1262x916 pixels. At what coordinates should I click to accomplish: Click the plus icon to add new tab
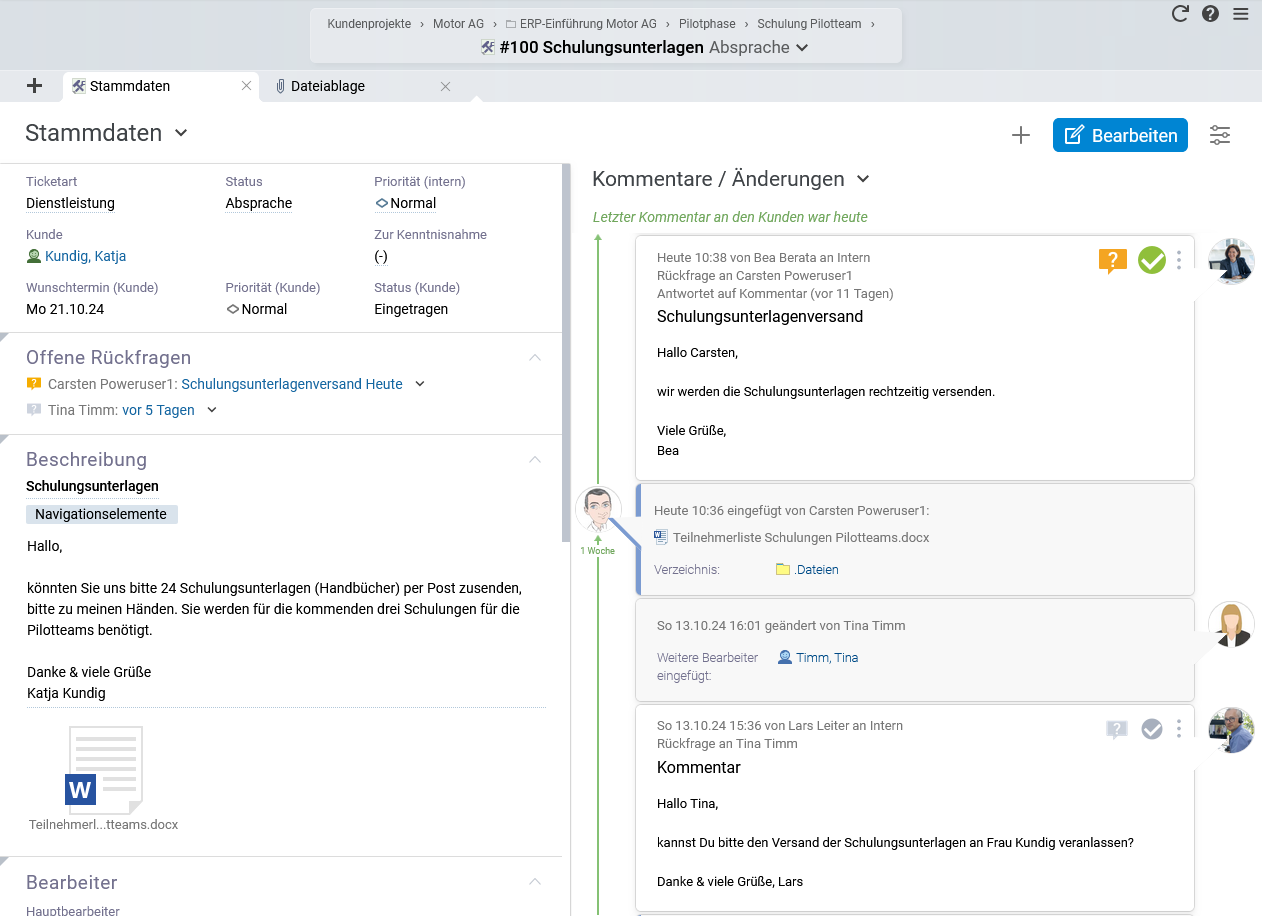[34, 86]
